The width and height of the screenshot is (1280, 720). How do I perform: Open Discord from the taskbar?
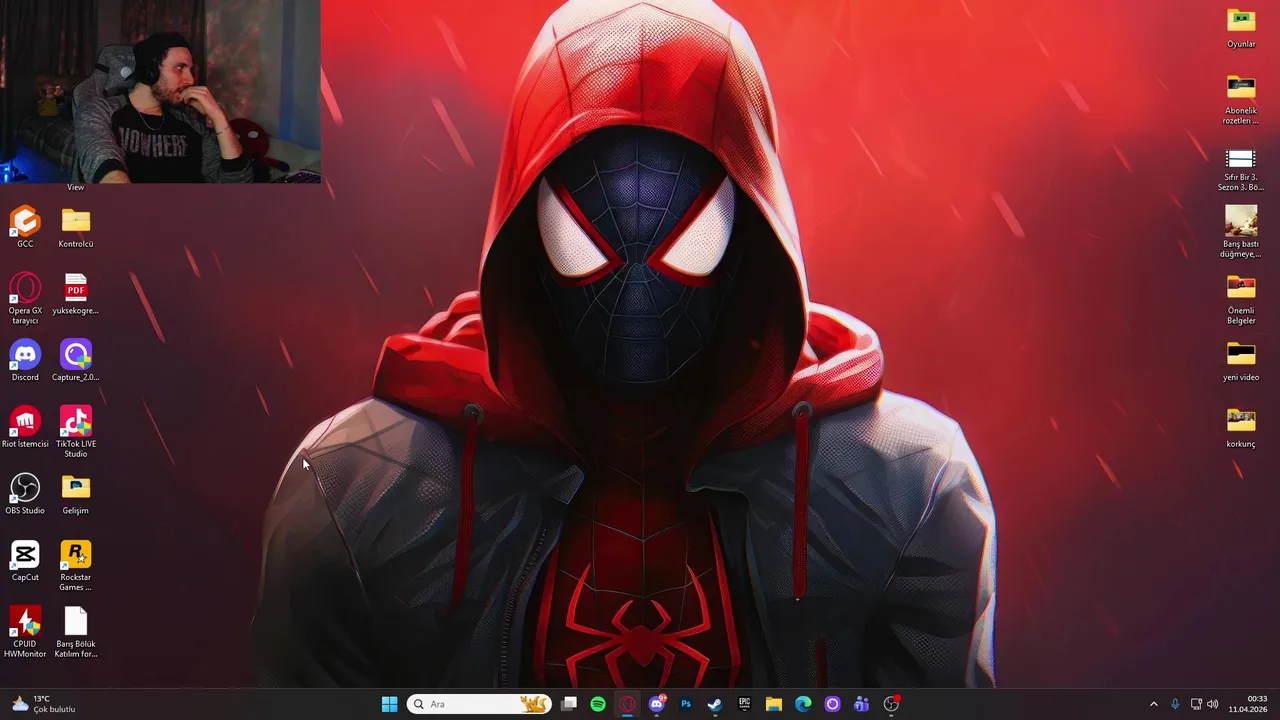click(x=657, y=704)
